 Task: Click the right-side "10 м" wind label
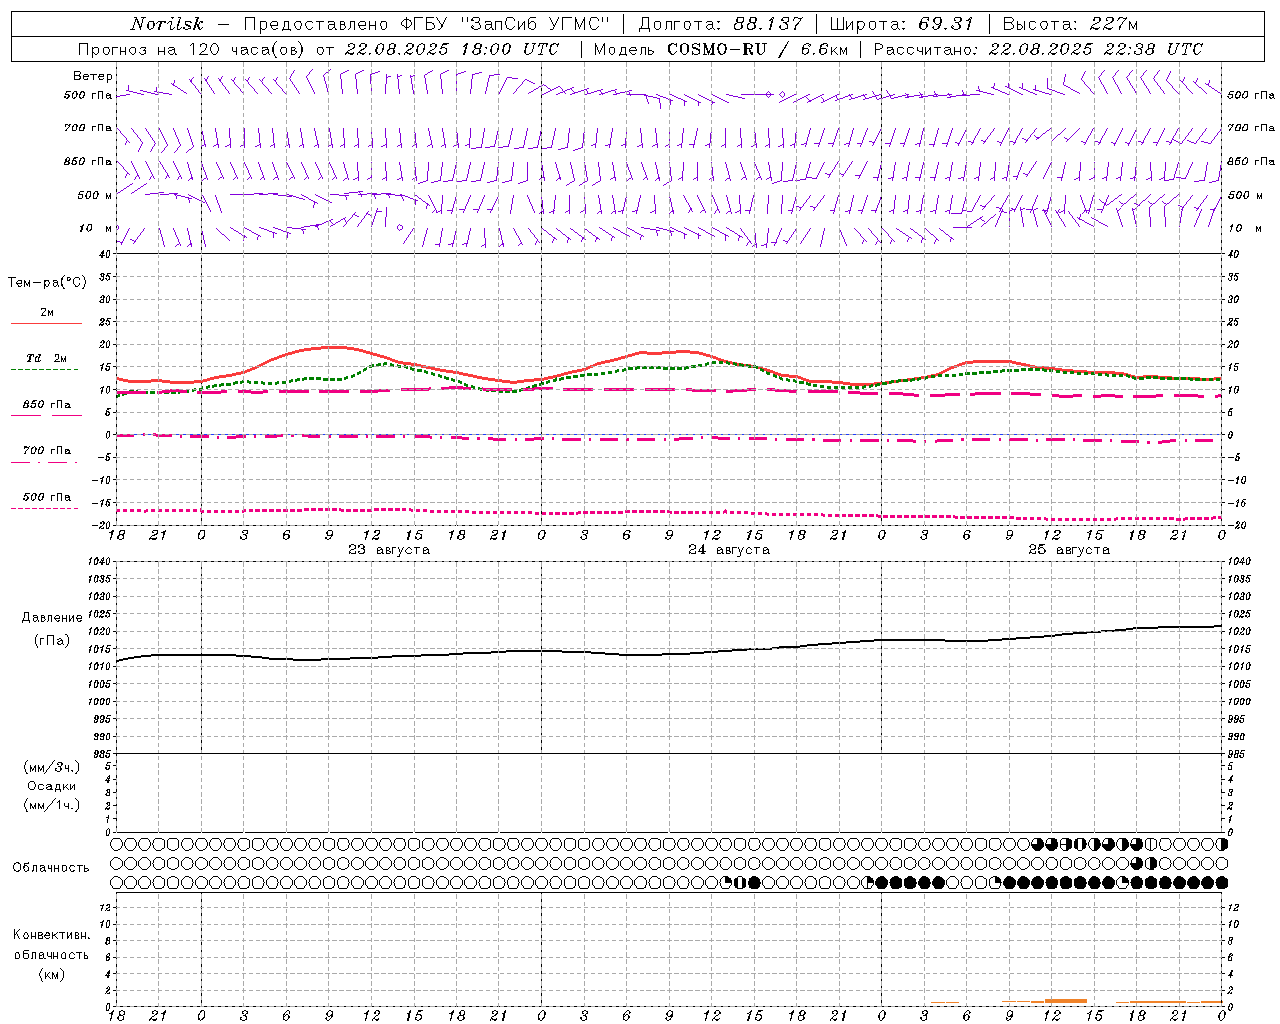[x=1244, y=228]
